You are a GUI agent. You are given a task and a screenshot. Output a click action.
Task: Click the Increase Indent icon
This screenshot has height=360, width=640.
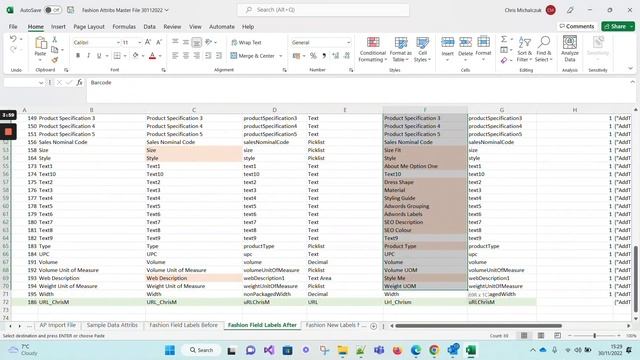(218, 56)
